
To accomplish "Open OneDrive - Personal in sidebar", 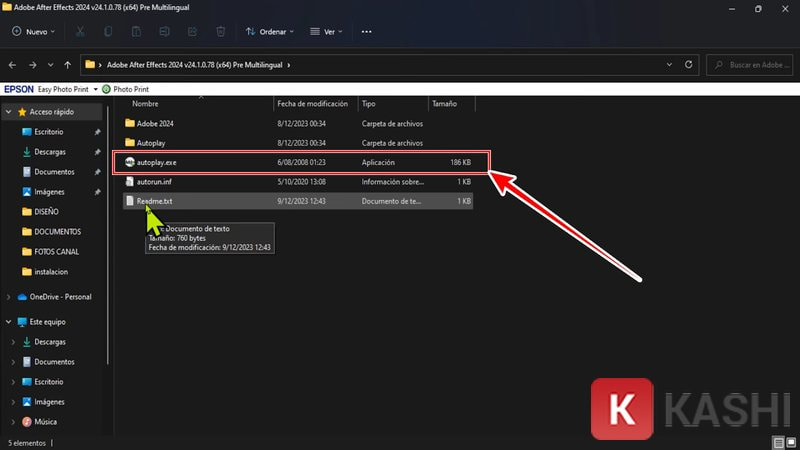I will 60,297.
